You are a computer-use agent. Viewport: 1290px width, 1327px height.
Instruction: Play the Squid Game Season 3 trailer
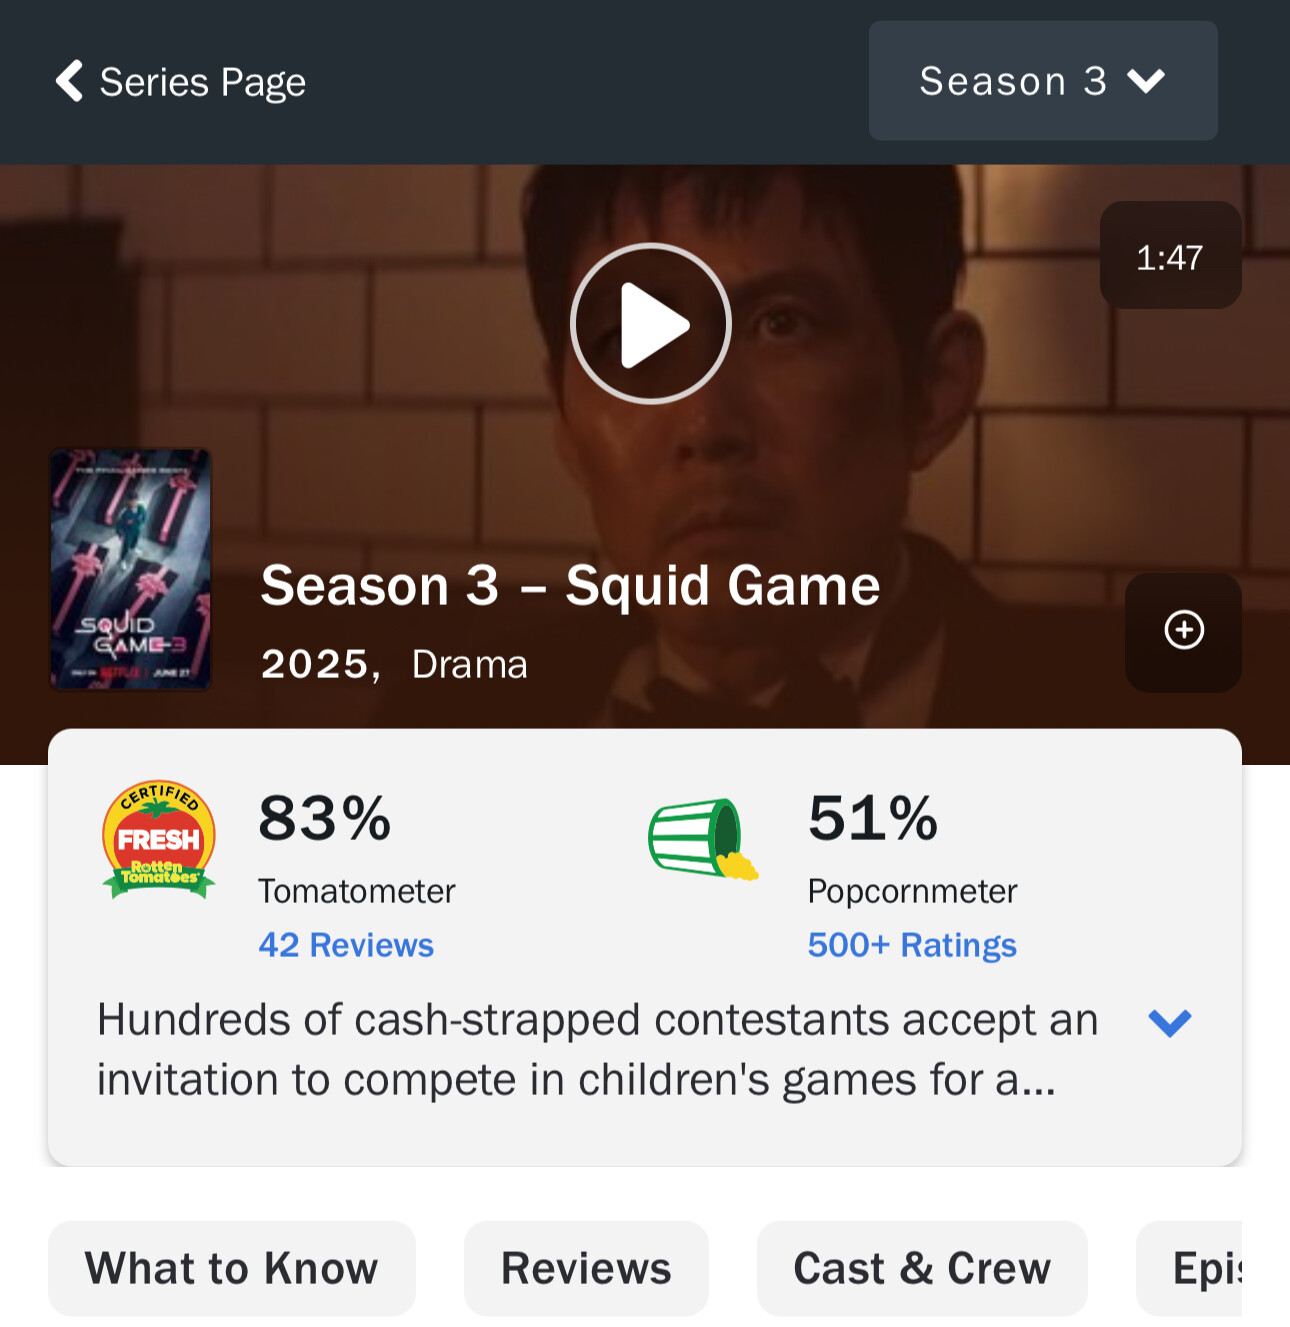(x=651, y=324)
